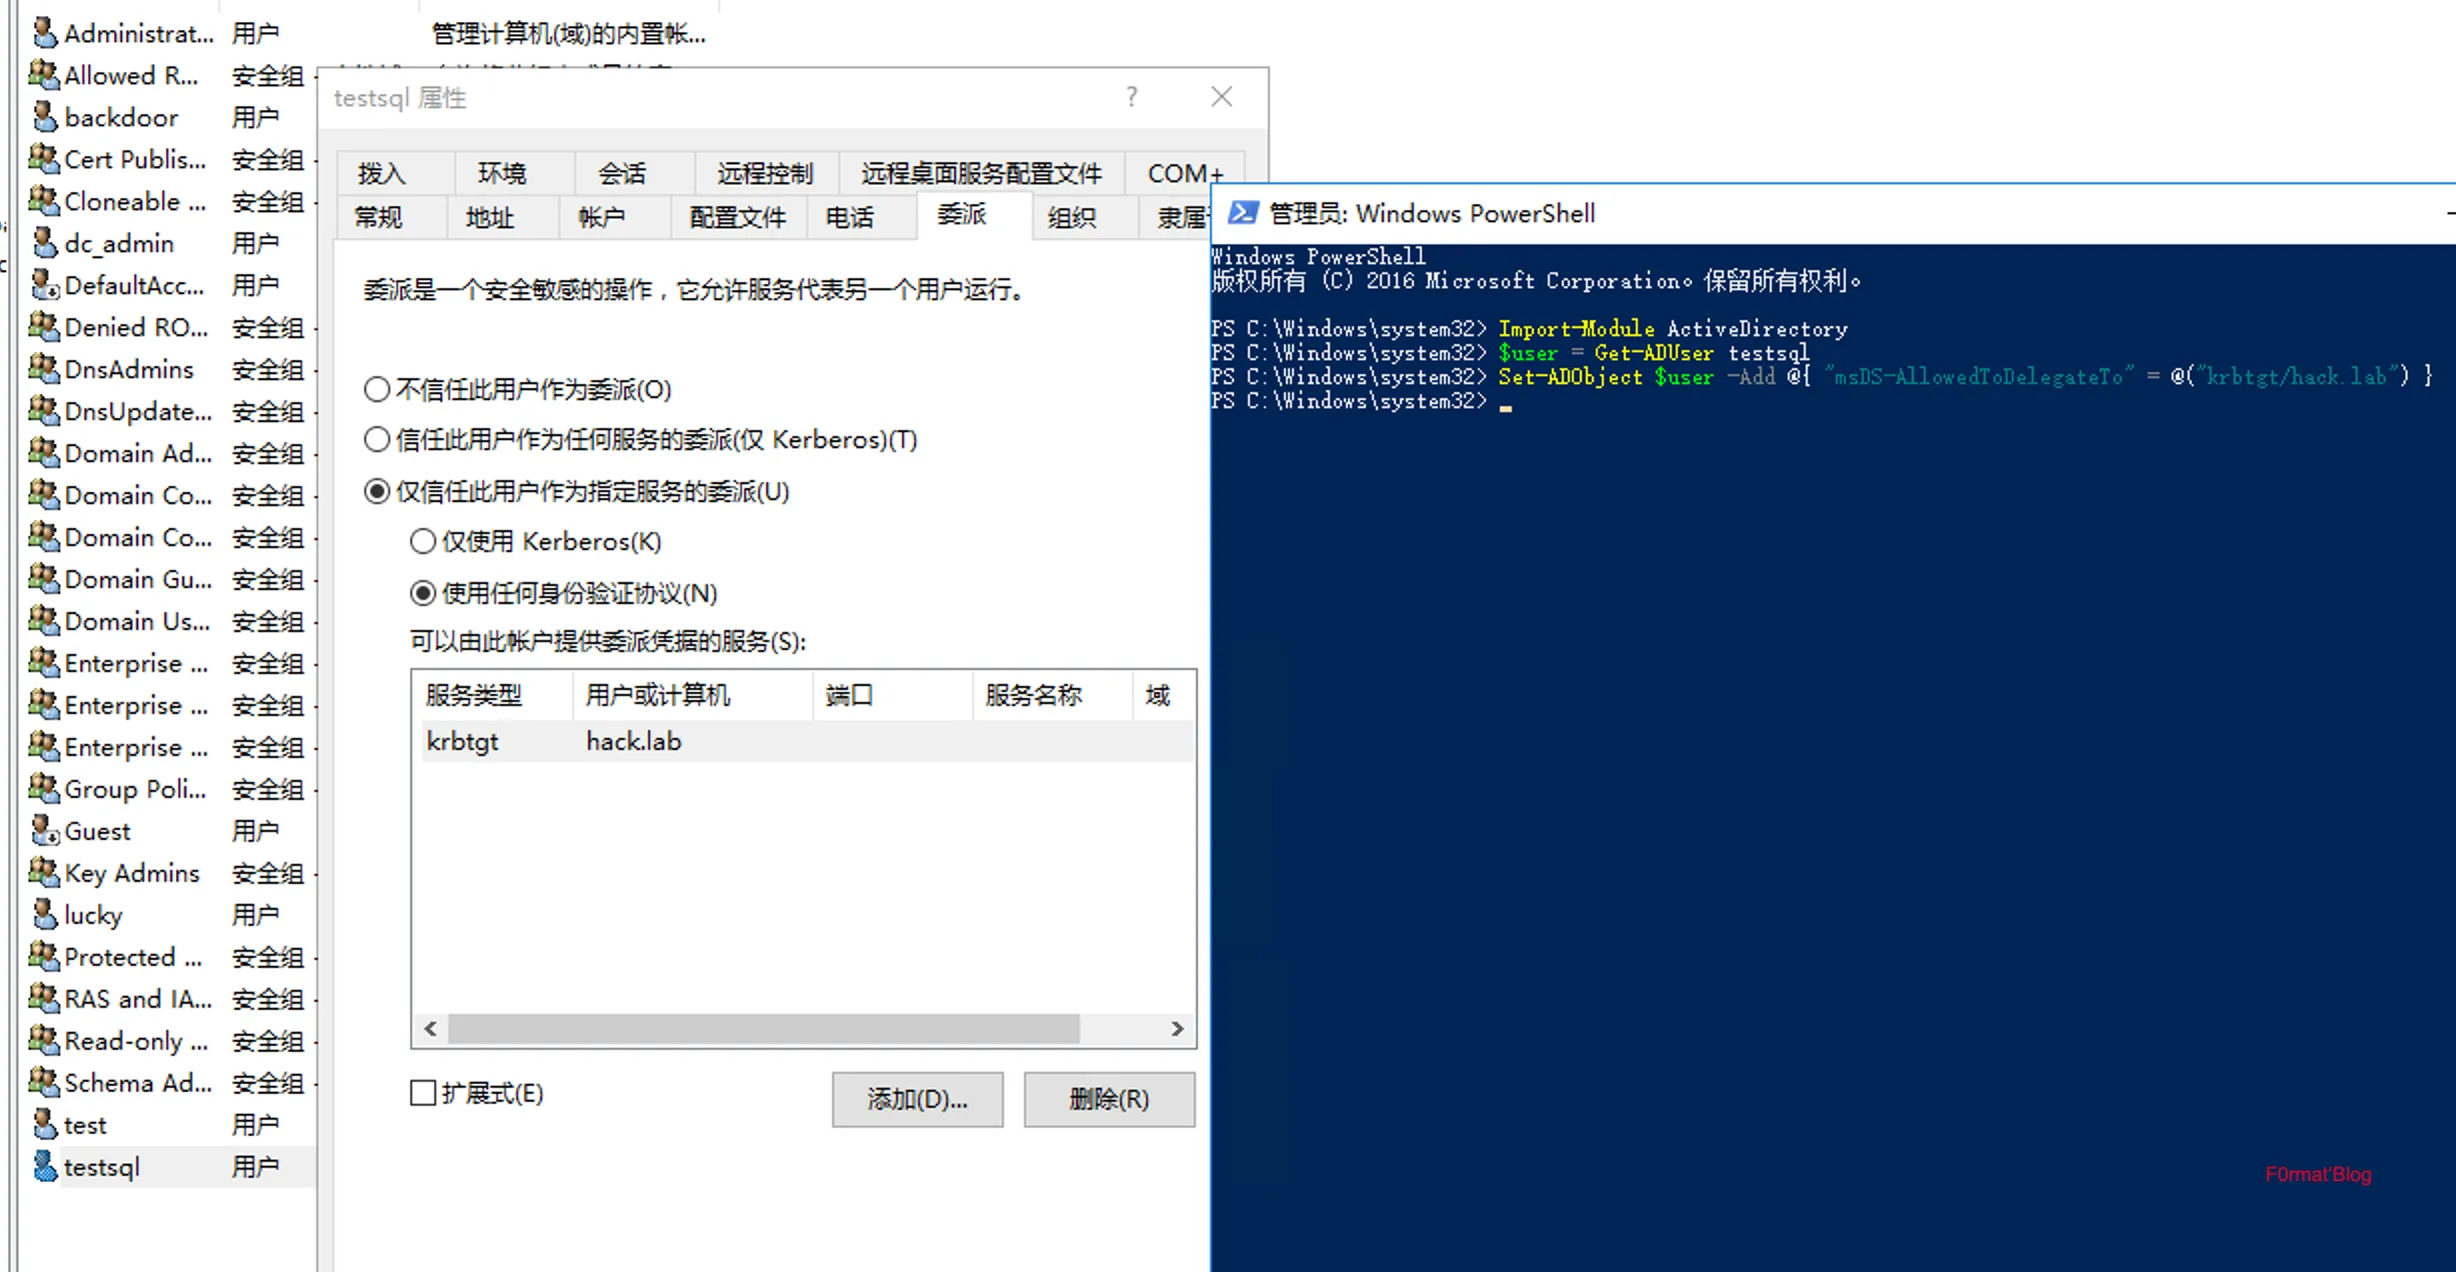Viewport: 2456px width, 1272px height.
Task: Click the PowerShell window title icon
Action: pyautogui.click(x=1243, y=213)
